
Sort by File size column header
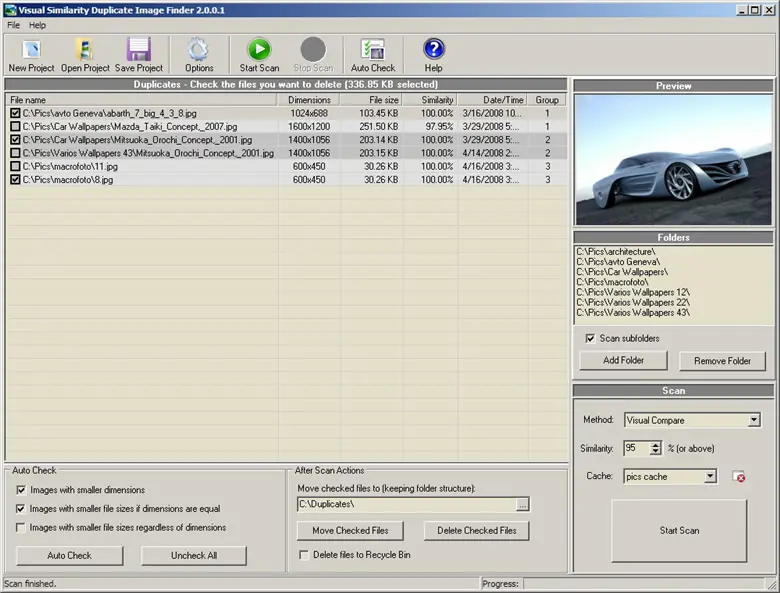tap(371, 100)
